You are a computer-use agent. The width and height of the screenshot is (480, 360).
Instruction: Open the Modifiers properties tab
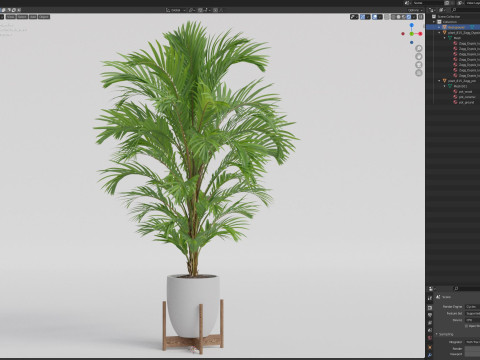click(x=430, y=355)
